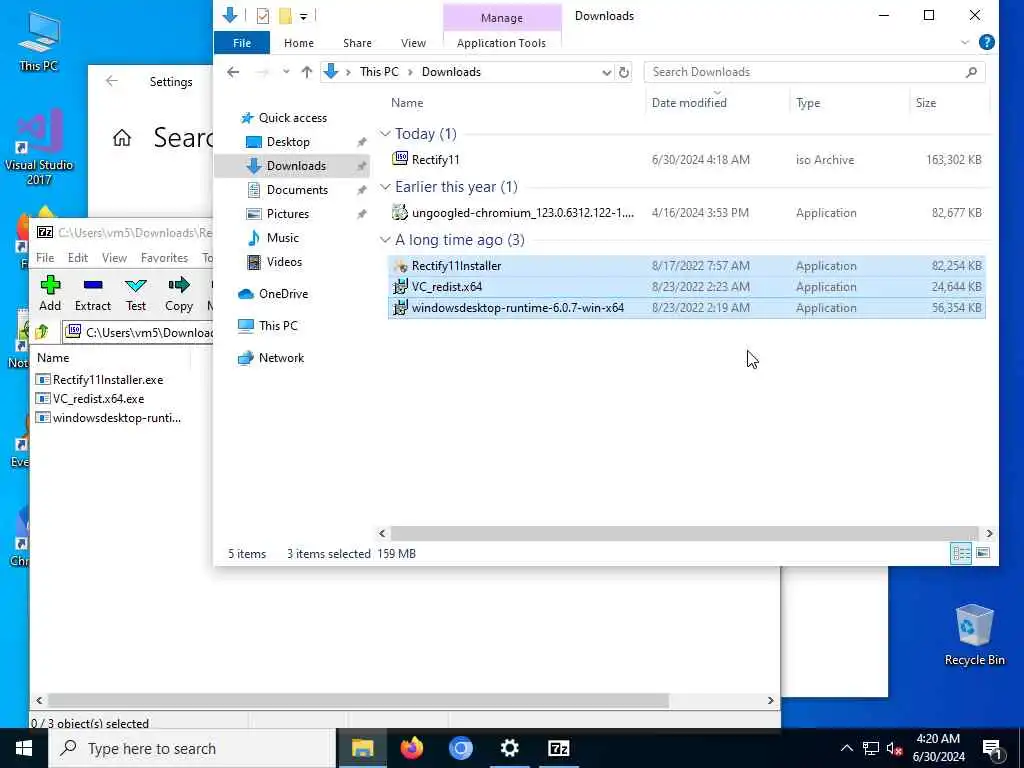The image size is (1024, 768).
Task: Open Firefox from the taskbar
Action: 411,748
